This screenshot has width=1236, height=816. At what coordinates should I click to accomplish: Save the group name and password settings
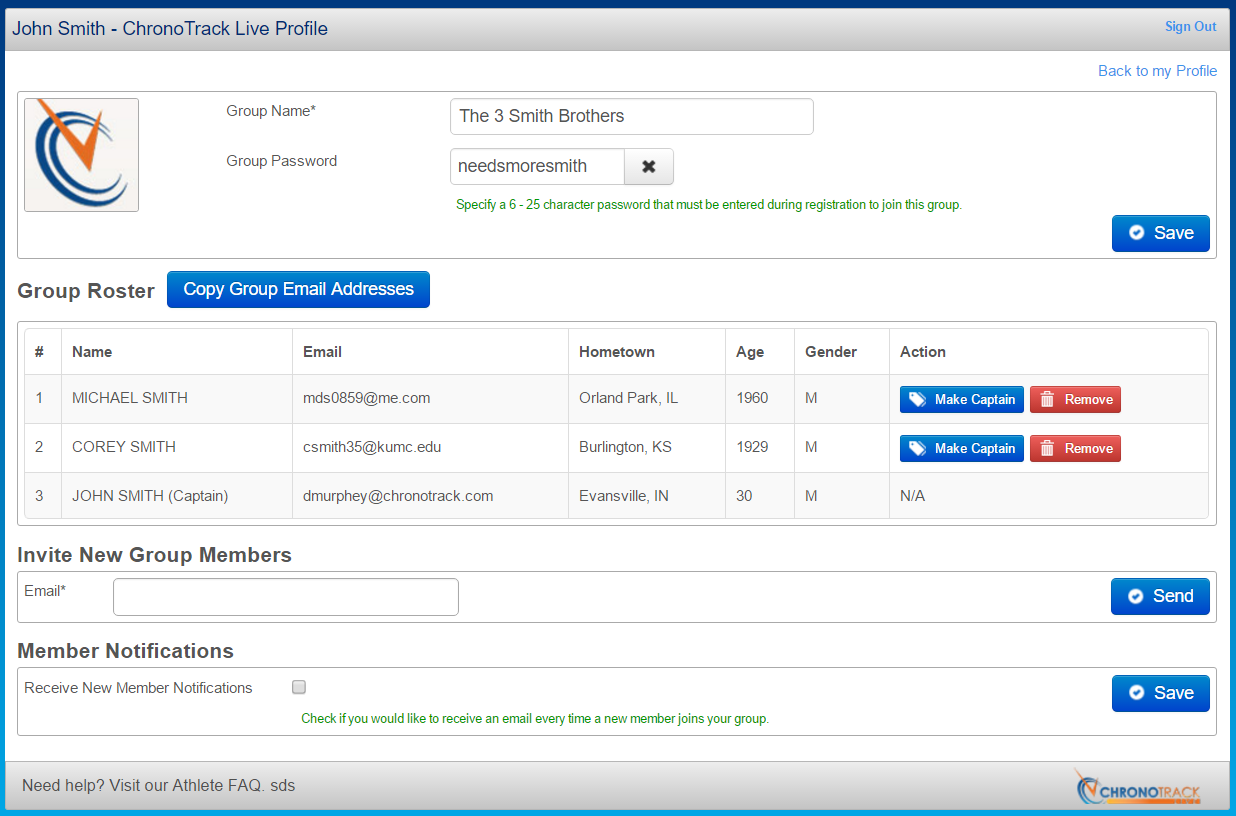tap(1161, 233)
